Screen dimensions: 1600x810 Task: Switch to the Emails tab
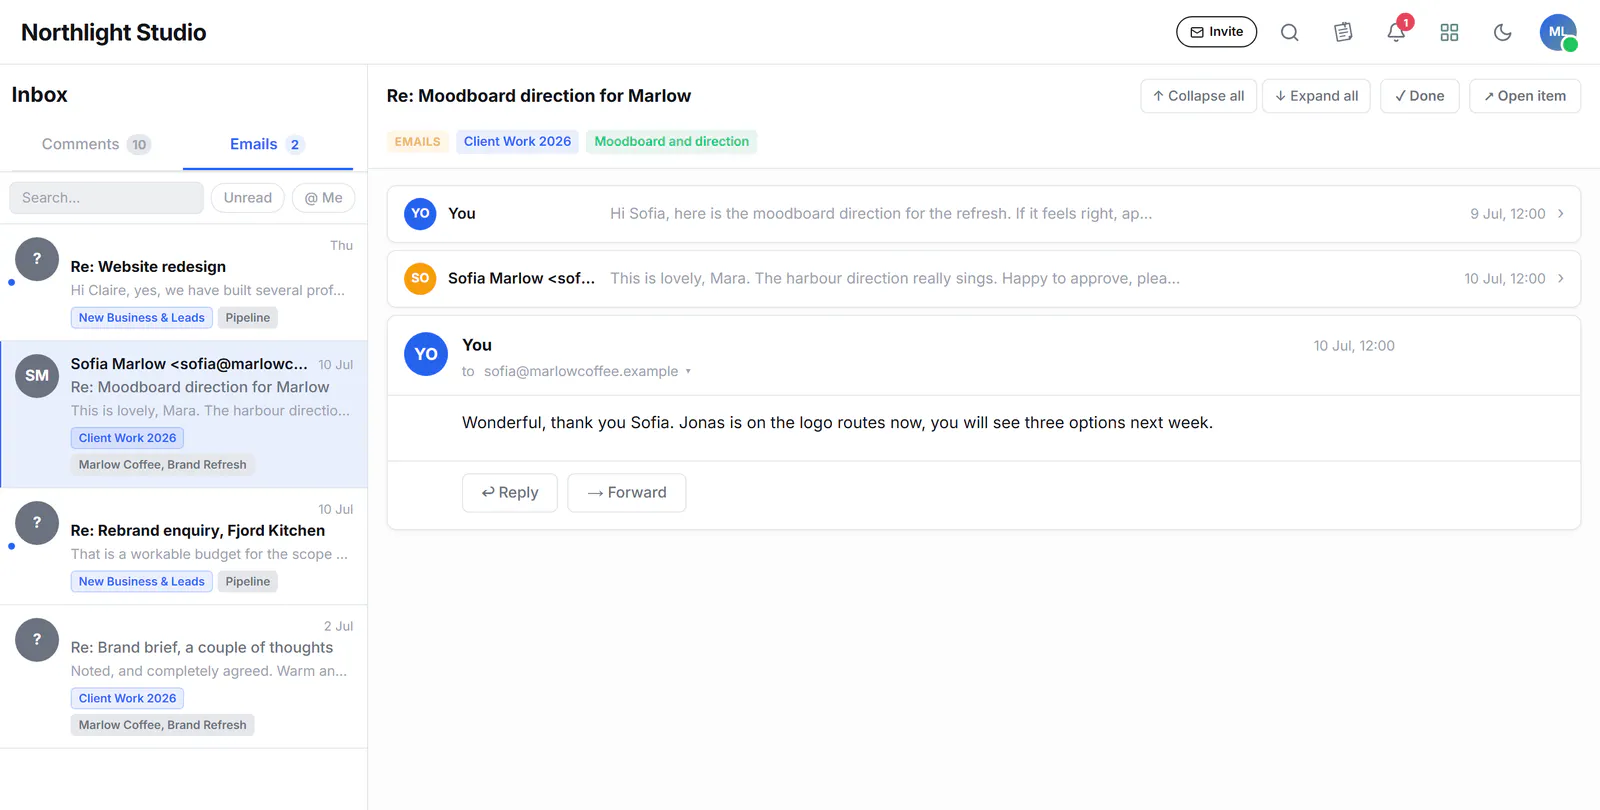267,144
